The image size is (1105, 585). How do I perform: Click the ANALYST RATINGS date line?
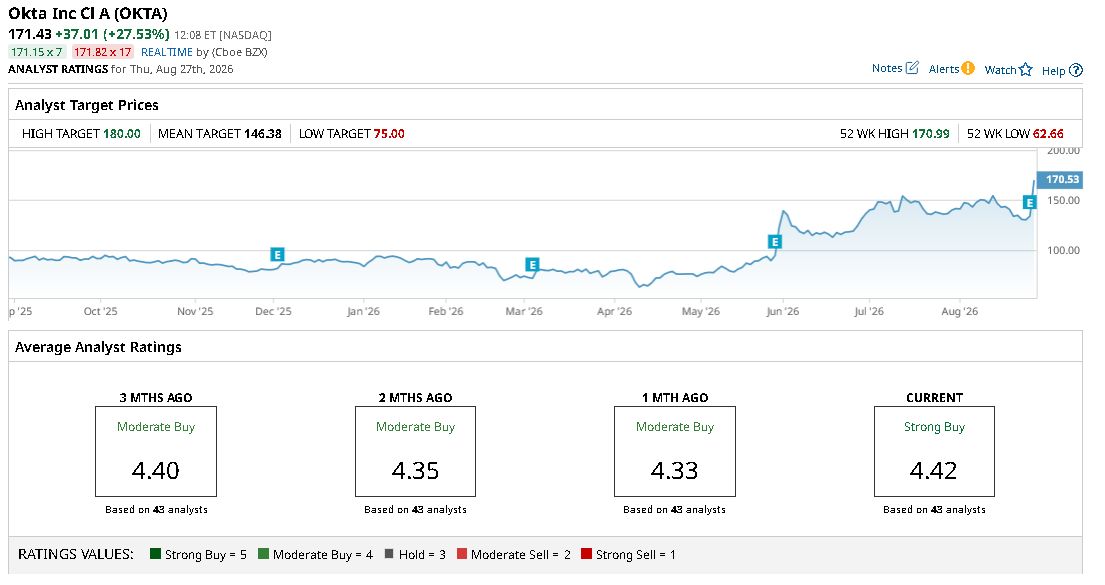[x=121, y=69]
